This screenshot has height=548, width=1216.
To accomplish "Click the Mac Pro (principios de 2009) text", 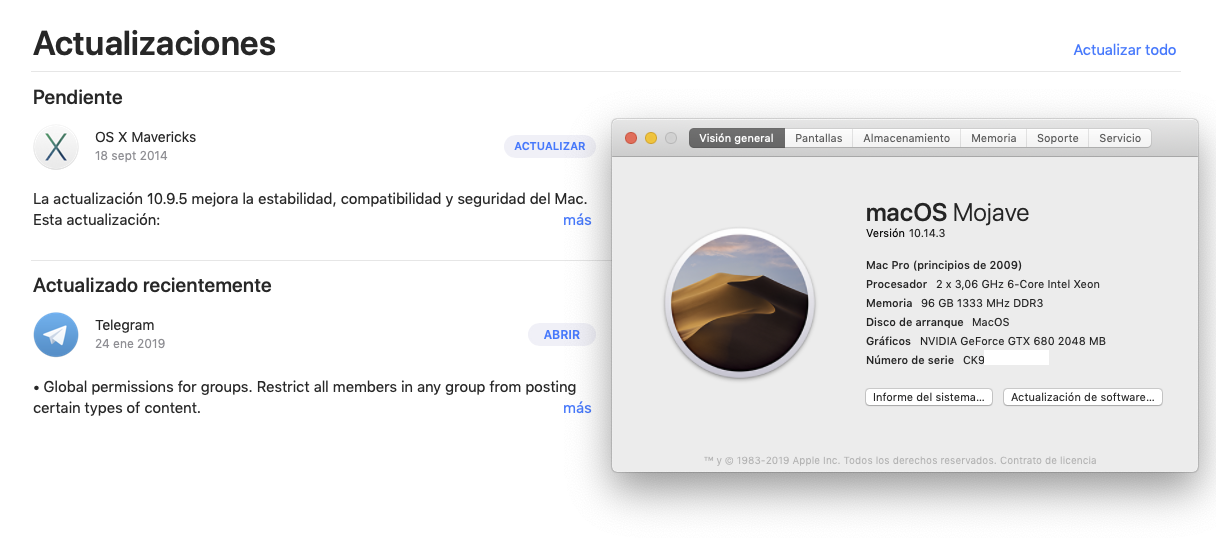I will 944,265.
